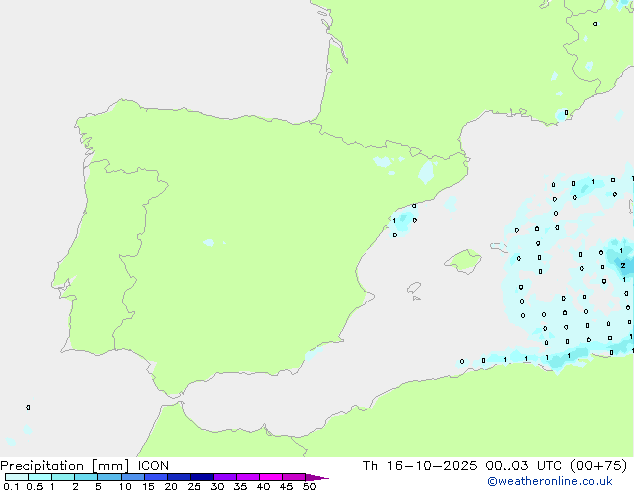Click the '15' legend scale label
634x490 pixels.
coord(148,486)
